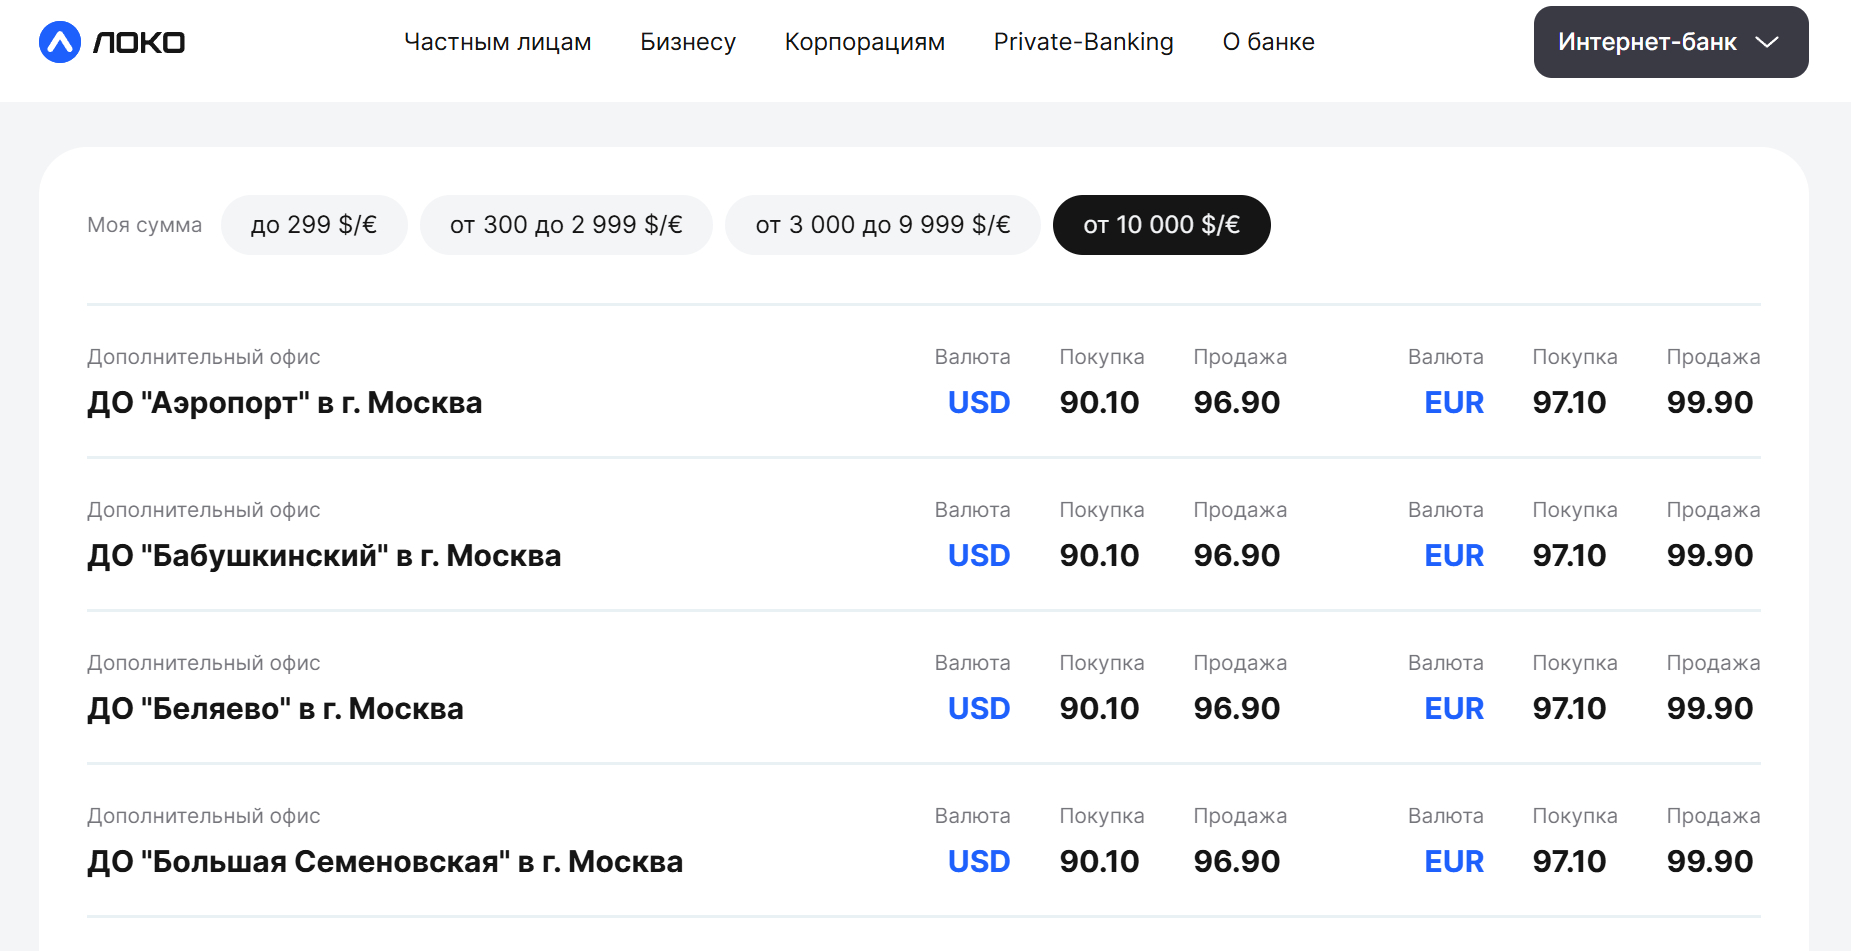Click EUR currency in Большая Семеновская row

coord(1453,862)
